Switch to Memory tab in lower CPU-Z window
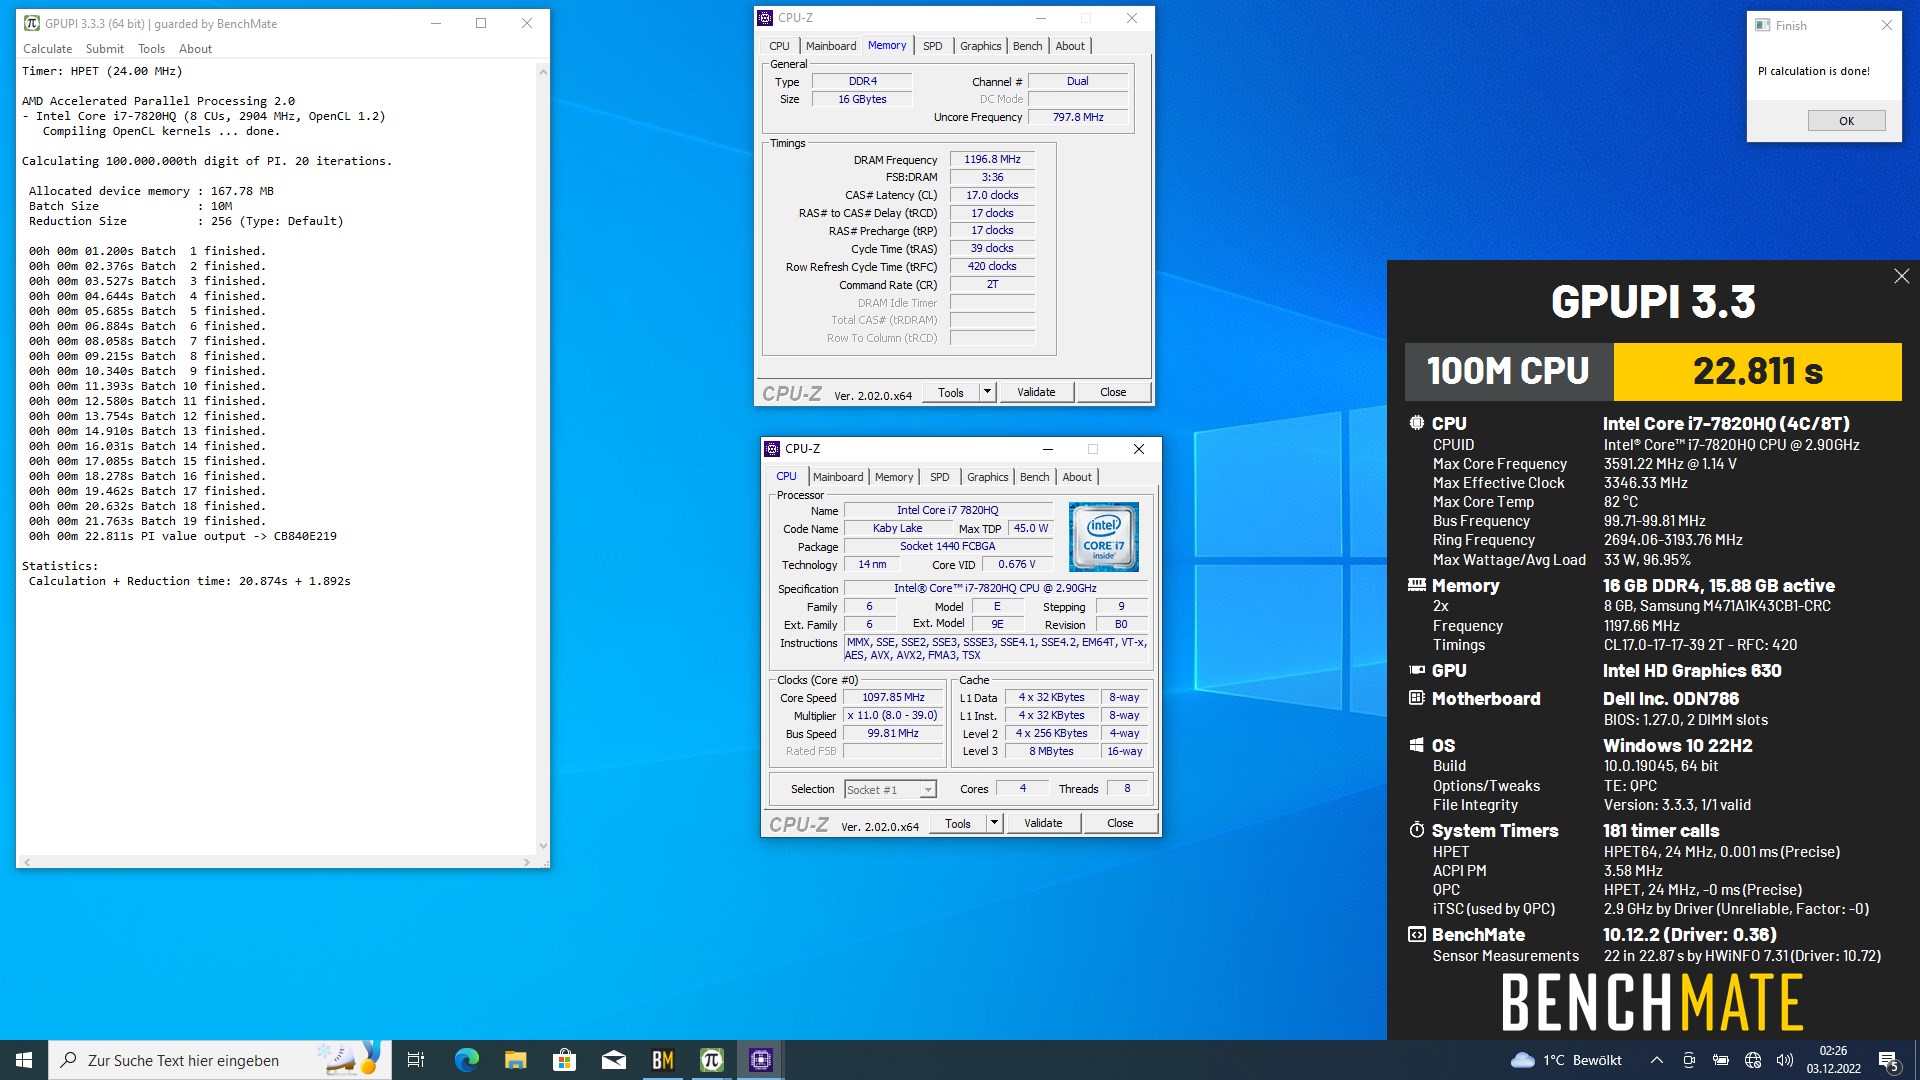The image size is (1920, 1080). click(894, 477)
